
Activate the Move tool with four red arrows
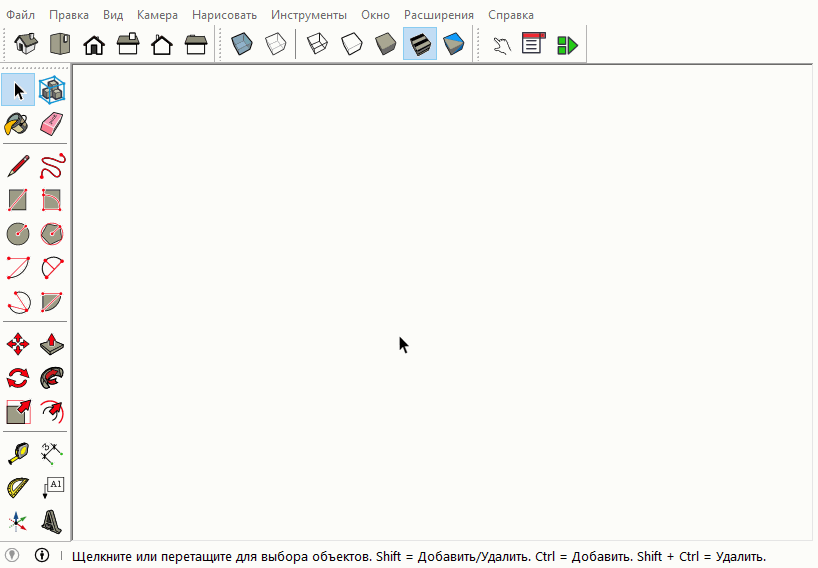[18, 344]
